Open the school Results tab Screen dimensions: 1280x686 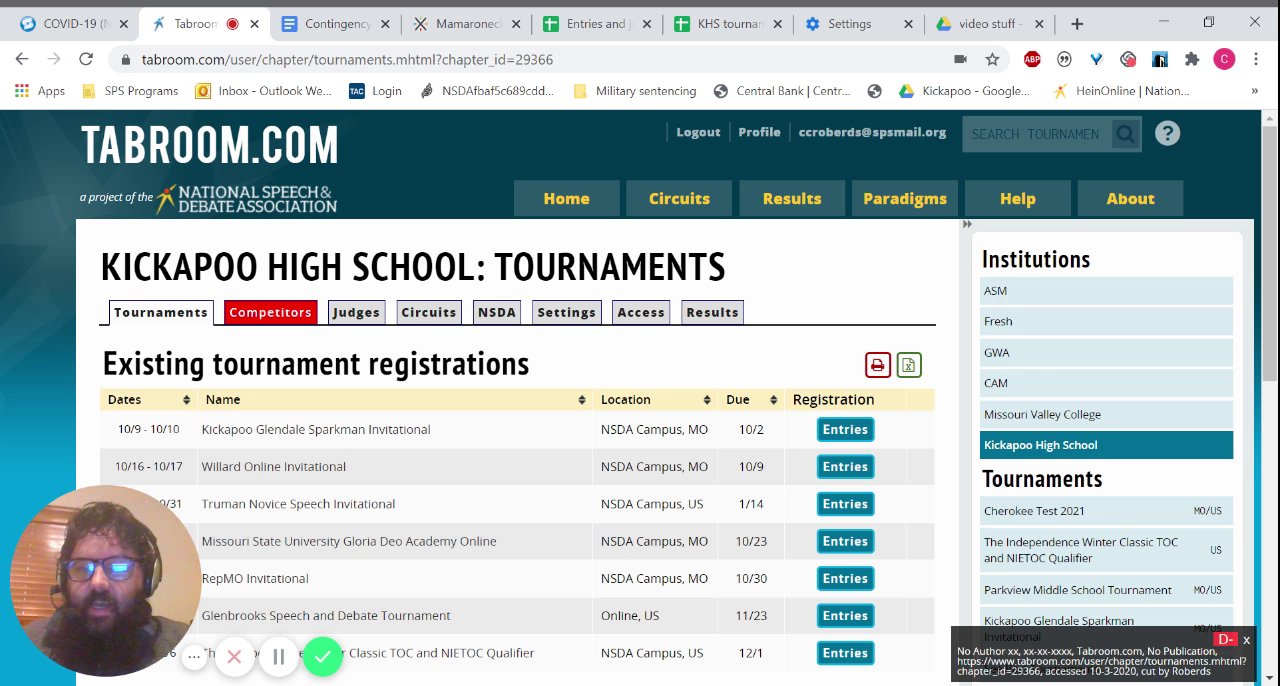(712, 313)
